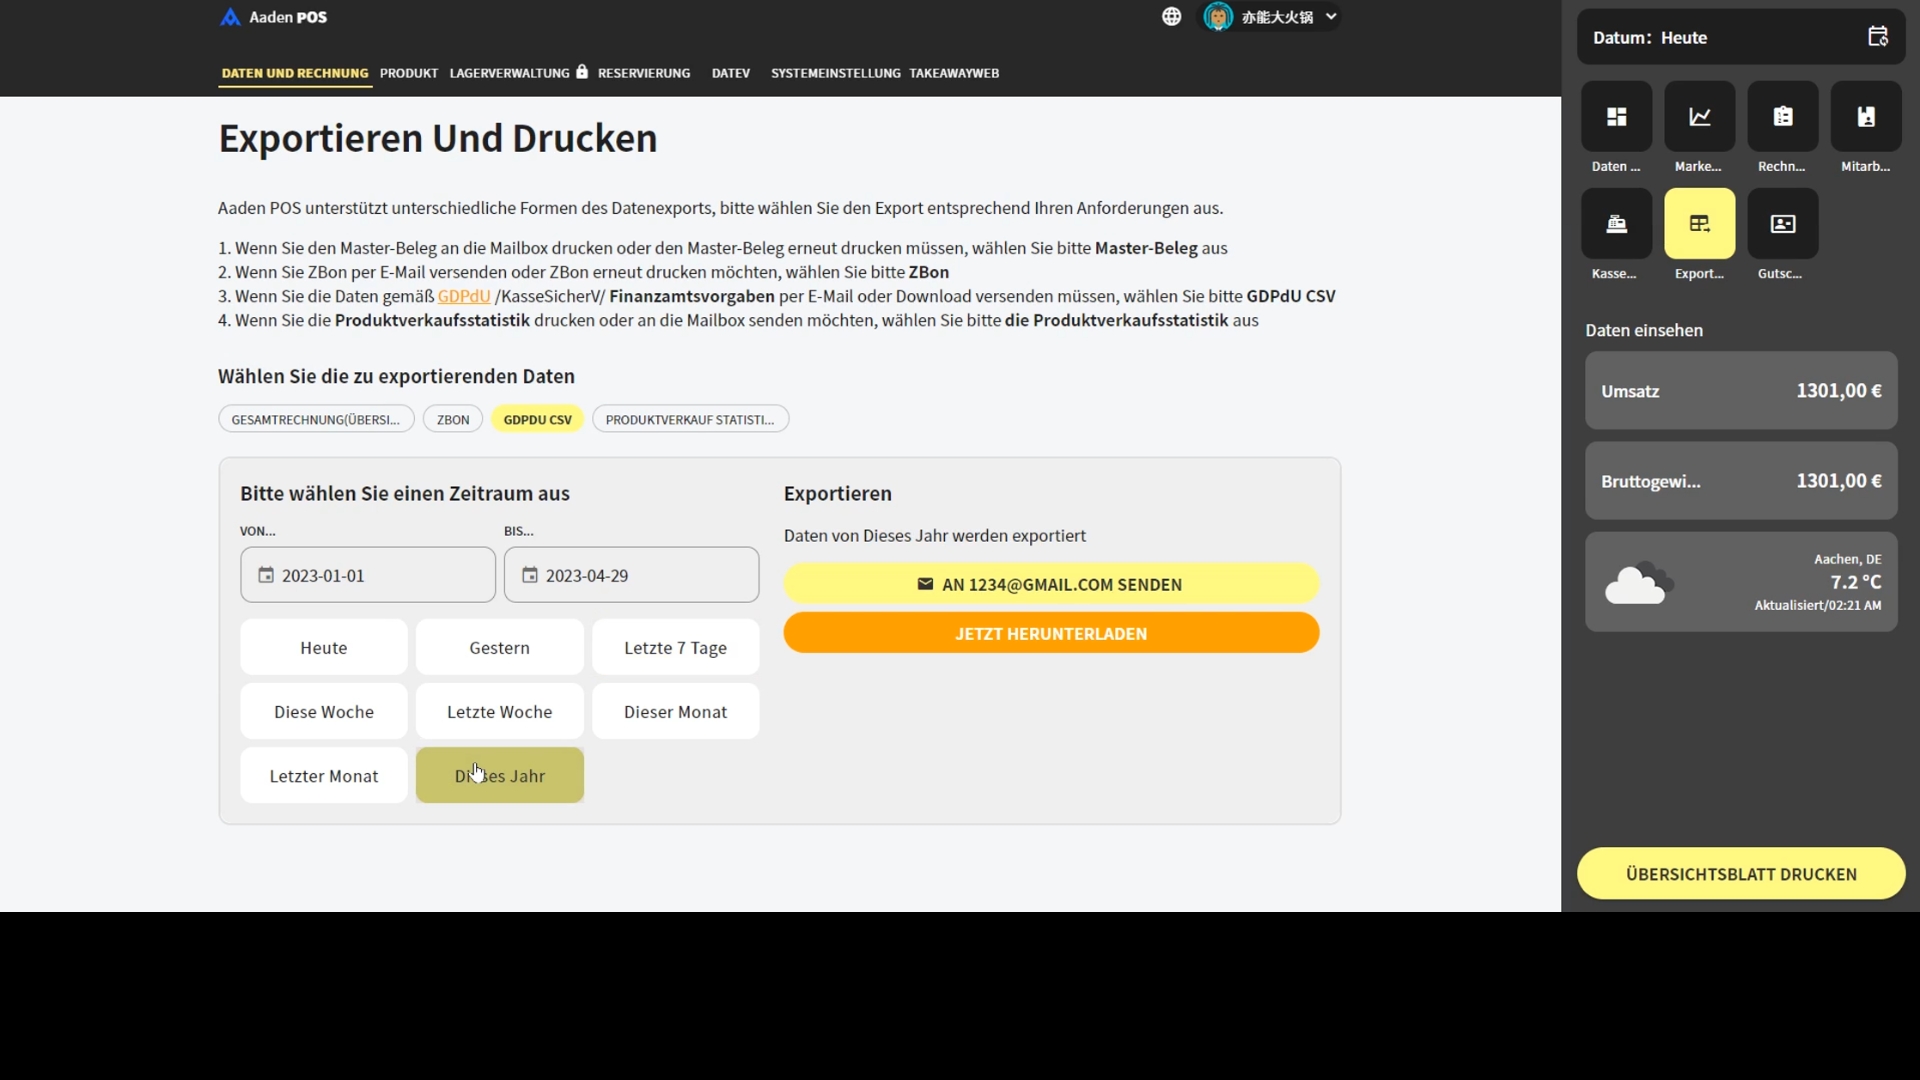Click the calendar icon beside Datum Heute

pos(1877,37)
